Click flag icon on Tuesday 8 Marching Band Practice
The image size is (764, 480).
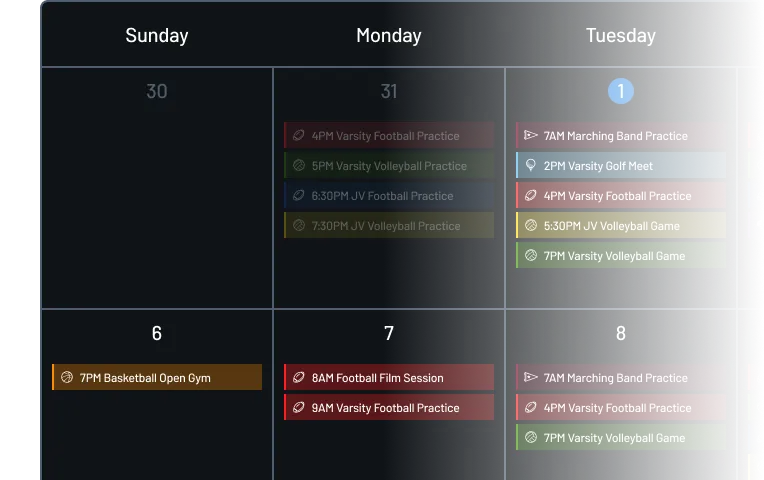(x=531, y=377)
